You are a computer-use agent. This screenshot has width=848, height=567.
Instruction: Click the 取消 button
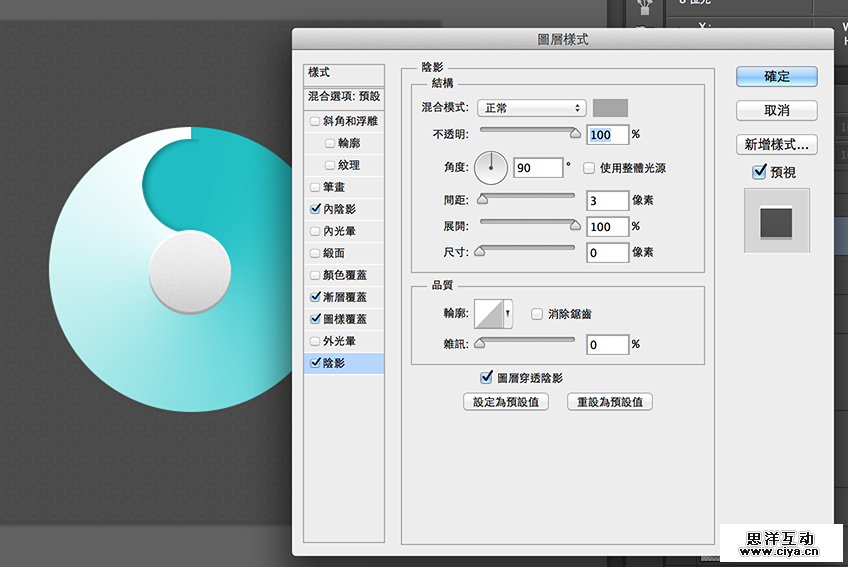pos(777,110)
